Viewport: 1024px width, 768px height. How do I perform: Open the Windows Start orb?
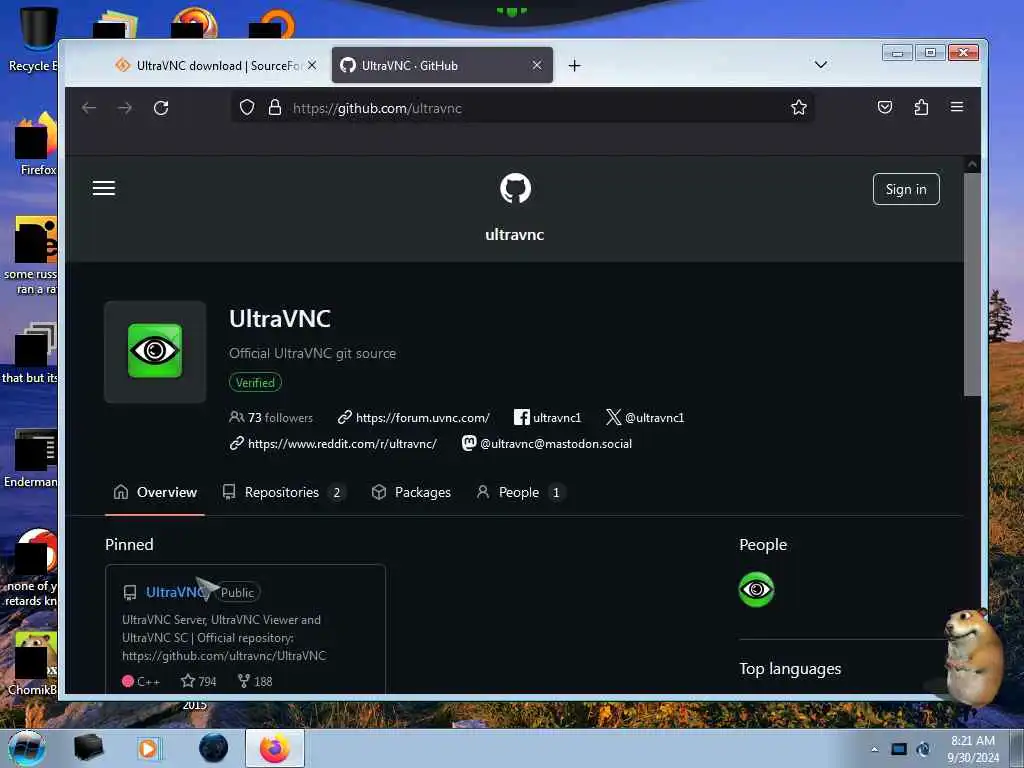click(27, 748)
